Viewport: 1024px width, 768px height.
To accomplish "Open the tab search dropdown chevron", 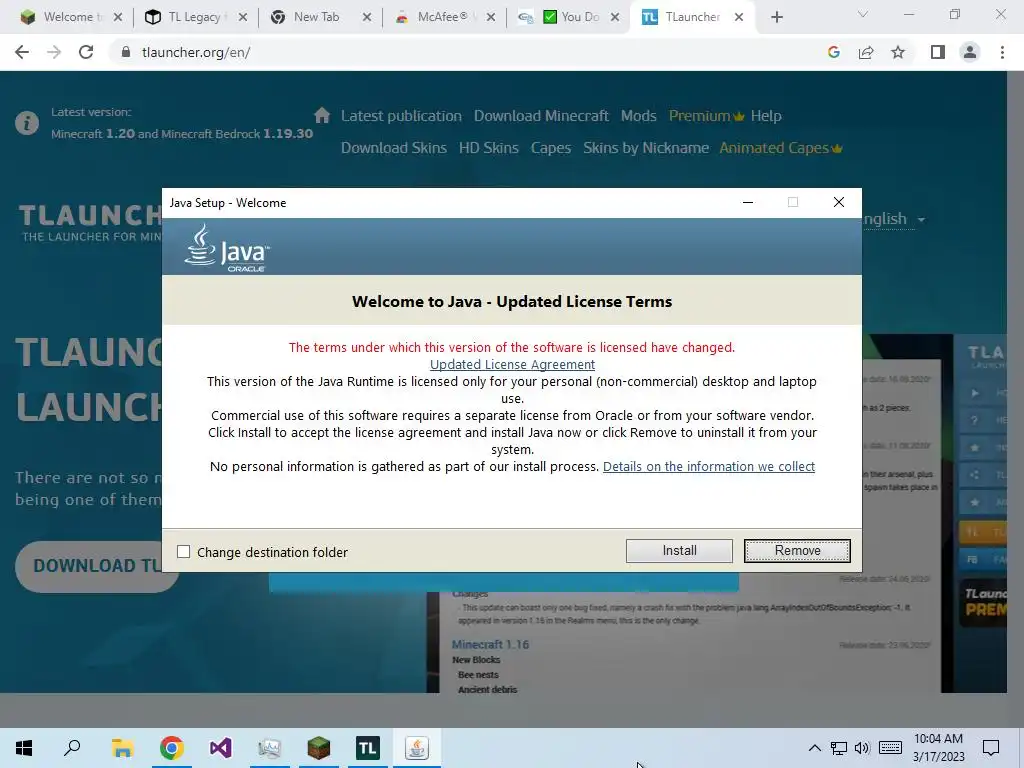I will [863, 14].
